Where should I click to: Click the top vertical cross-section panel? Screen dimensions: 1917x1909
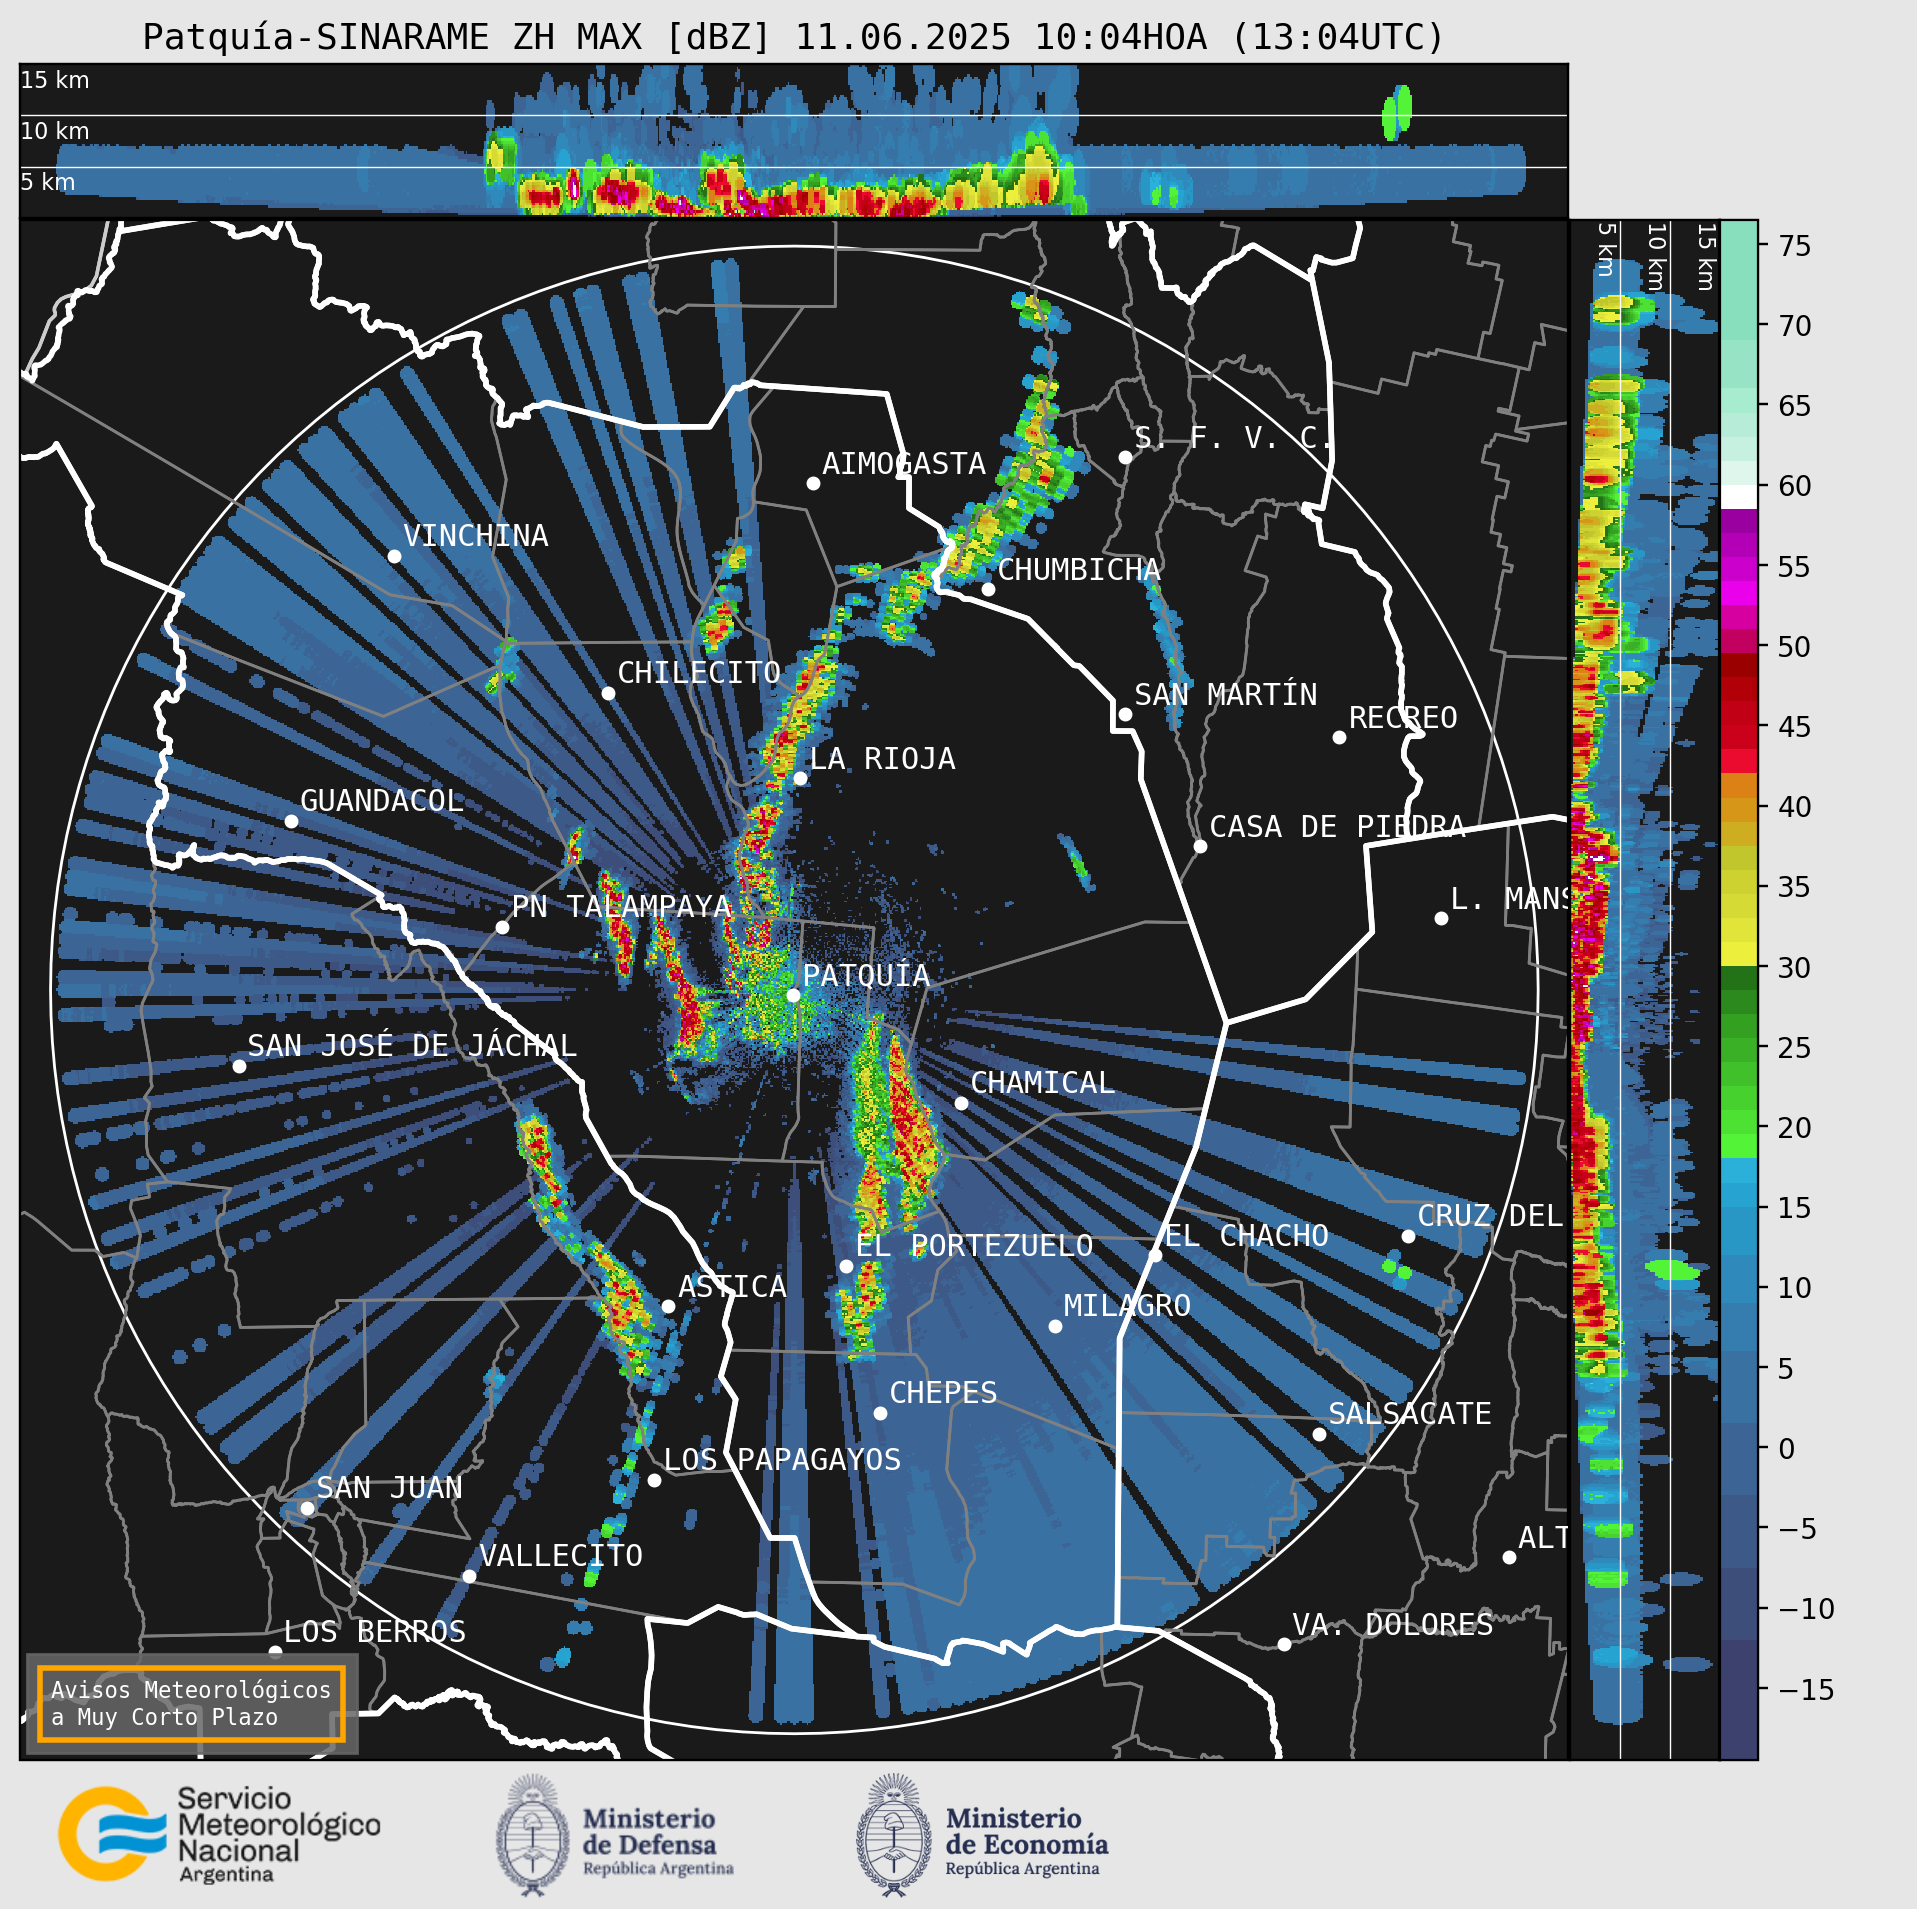[793, 140]
